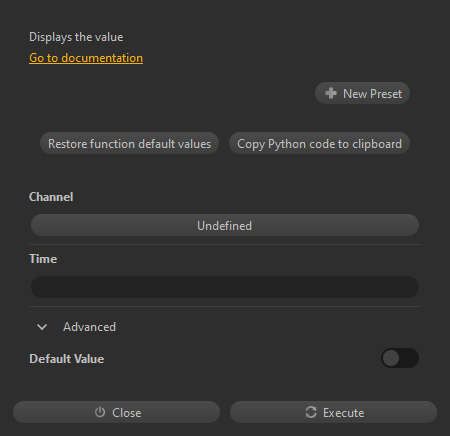Click the plus icon on New Preset

coord(331,93)
